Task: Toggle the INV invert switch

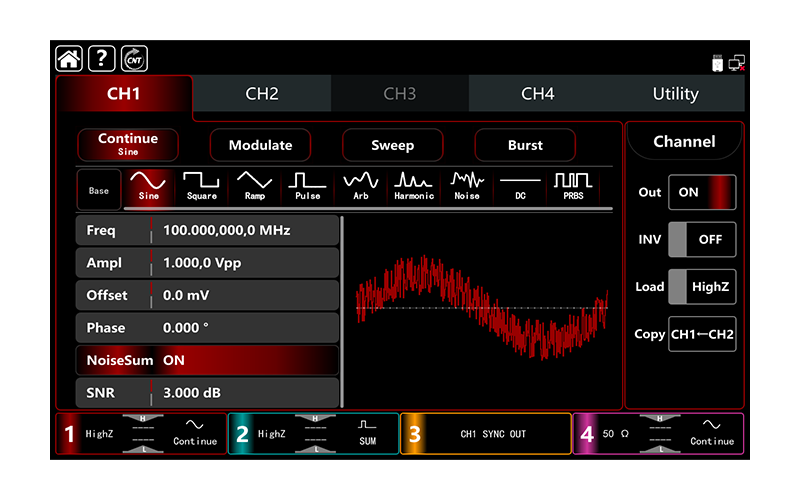Action: coord(701,240)
